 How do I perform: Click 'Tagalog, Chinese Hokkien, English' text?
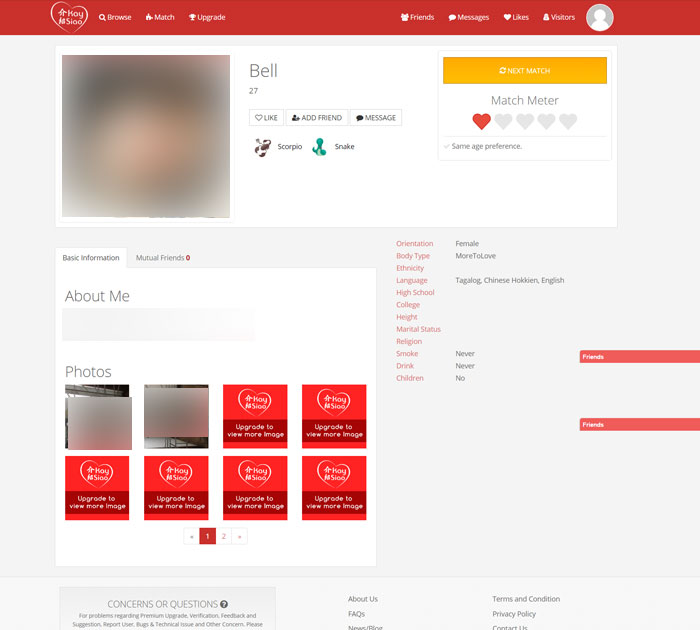[510, 280]
